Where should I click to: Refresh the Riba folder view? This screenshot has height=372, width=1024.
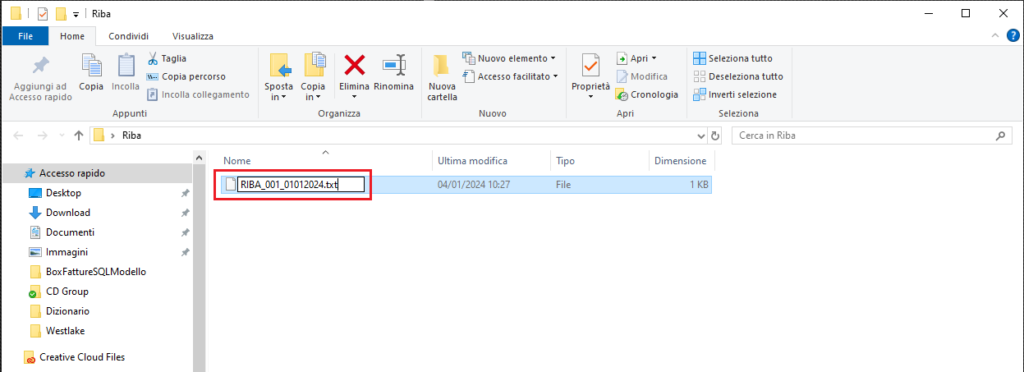pos(715,136)
